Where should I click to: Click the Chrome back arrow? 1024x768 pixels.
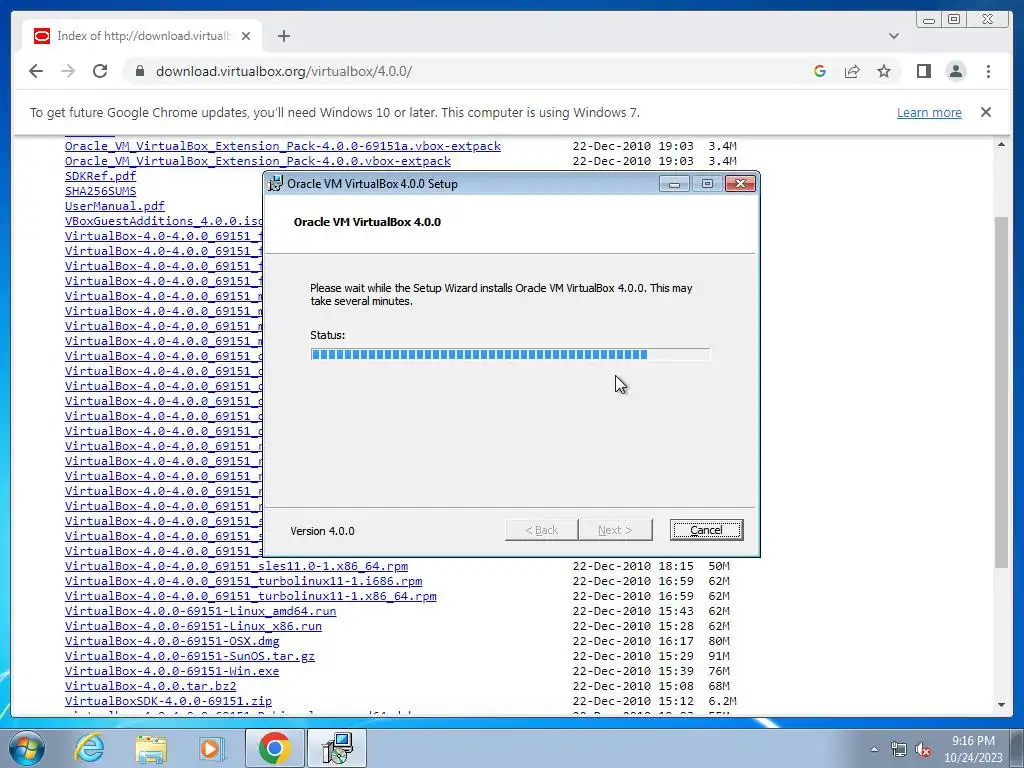[x=36, y=71]
